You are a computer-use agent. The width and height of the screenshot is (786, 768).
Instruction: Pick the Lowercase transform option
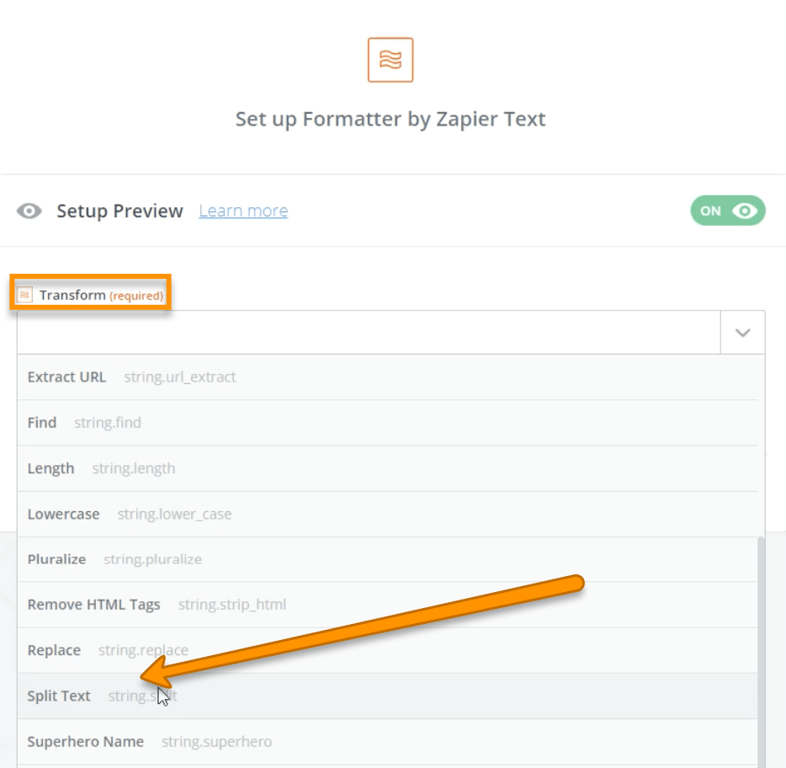[x=64, y=514]
